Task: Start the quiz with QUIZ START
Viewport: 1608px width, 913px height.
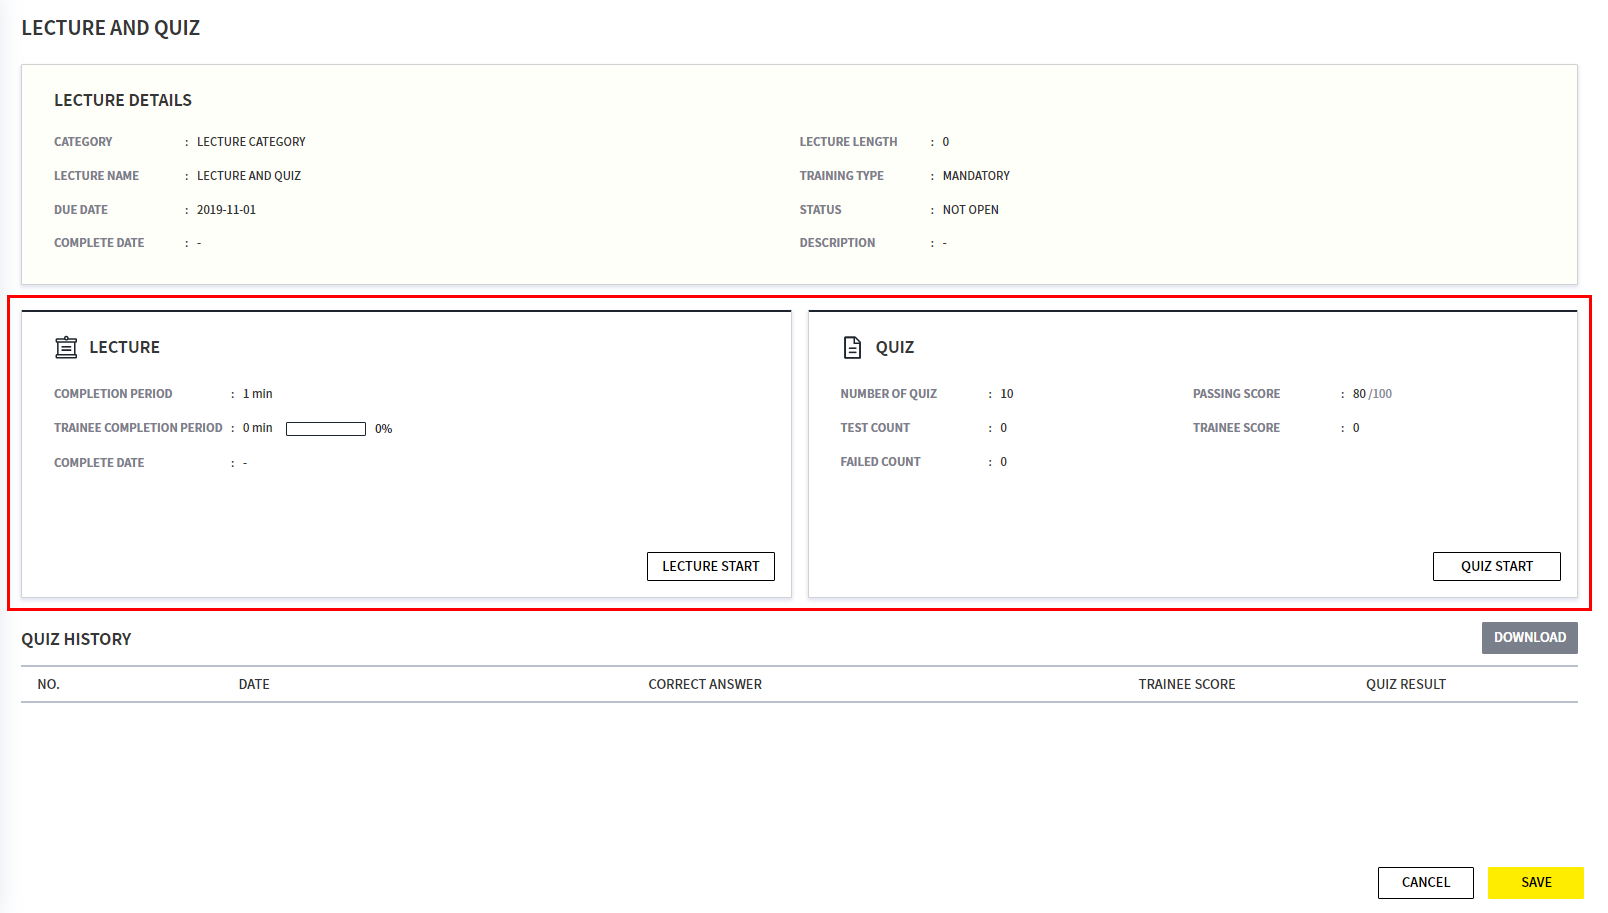Action: point(1496,566)
